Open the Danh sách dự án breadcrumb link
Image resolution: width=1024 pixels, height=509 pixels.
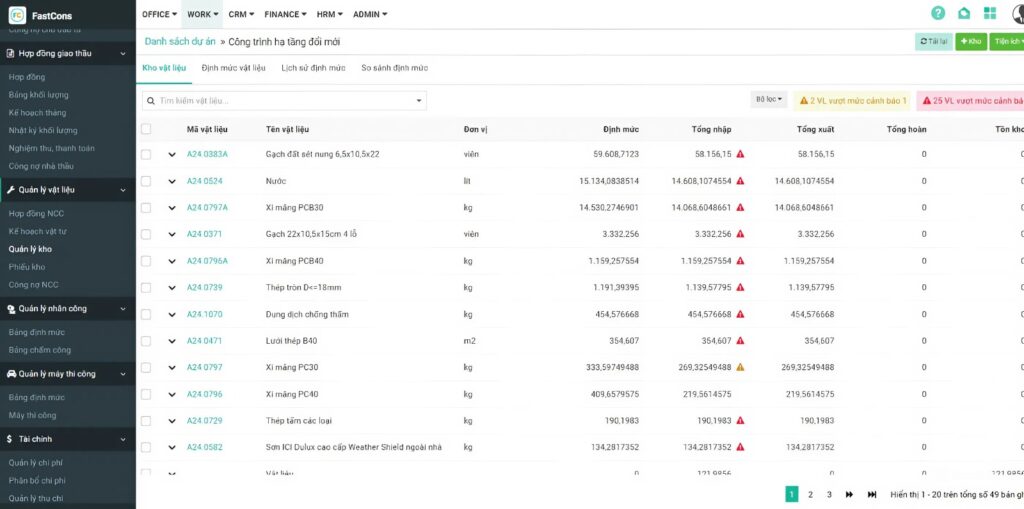(x=180, y=42)
